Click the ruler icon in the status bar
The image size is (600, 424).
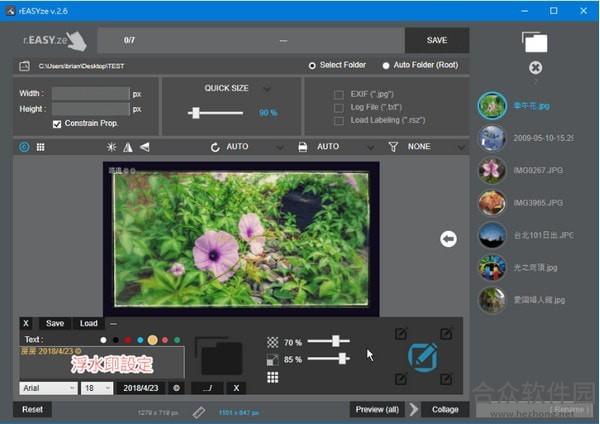tap(199, 412)
